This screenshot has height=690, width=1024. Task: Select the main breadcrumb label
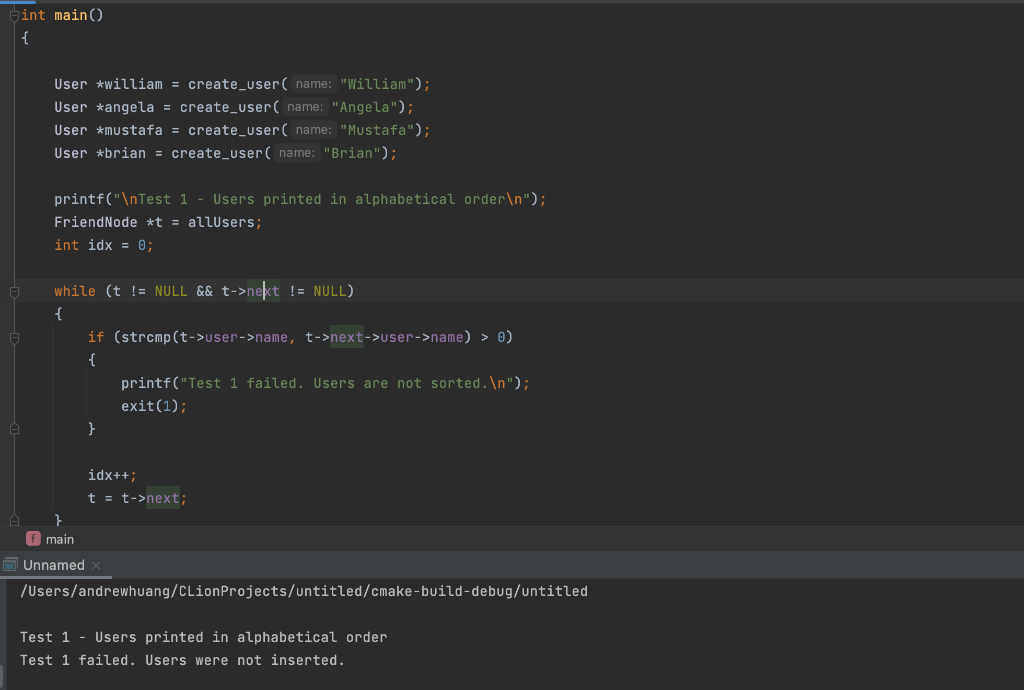(58, 539)
